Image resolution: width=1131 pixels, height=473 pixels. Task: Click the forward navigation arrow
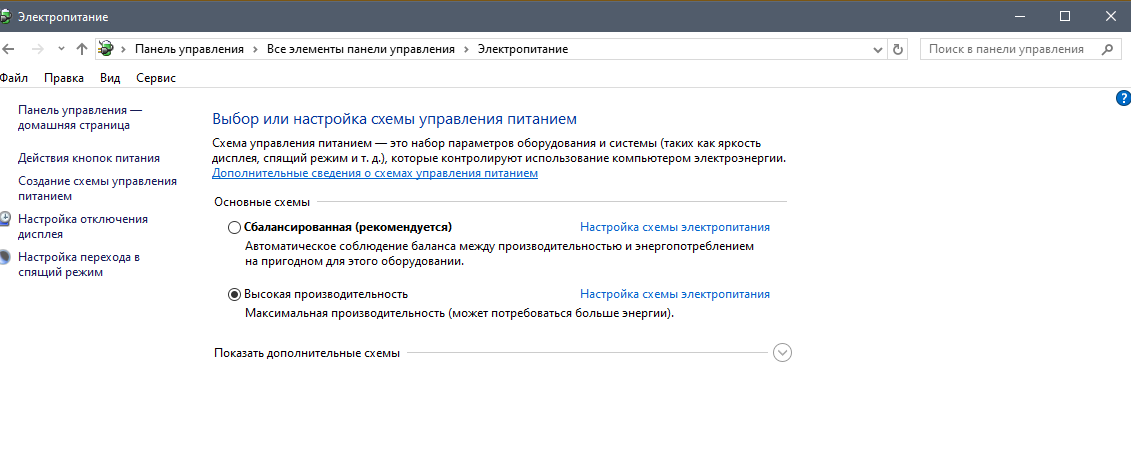click(x=37, y=49)
